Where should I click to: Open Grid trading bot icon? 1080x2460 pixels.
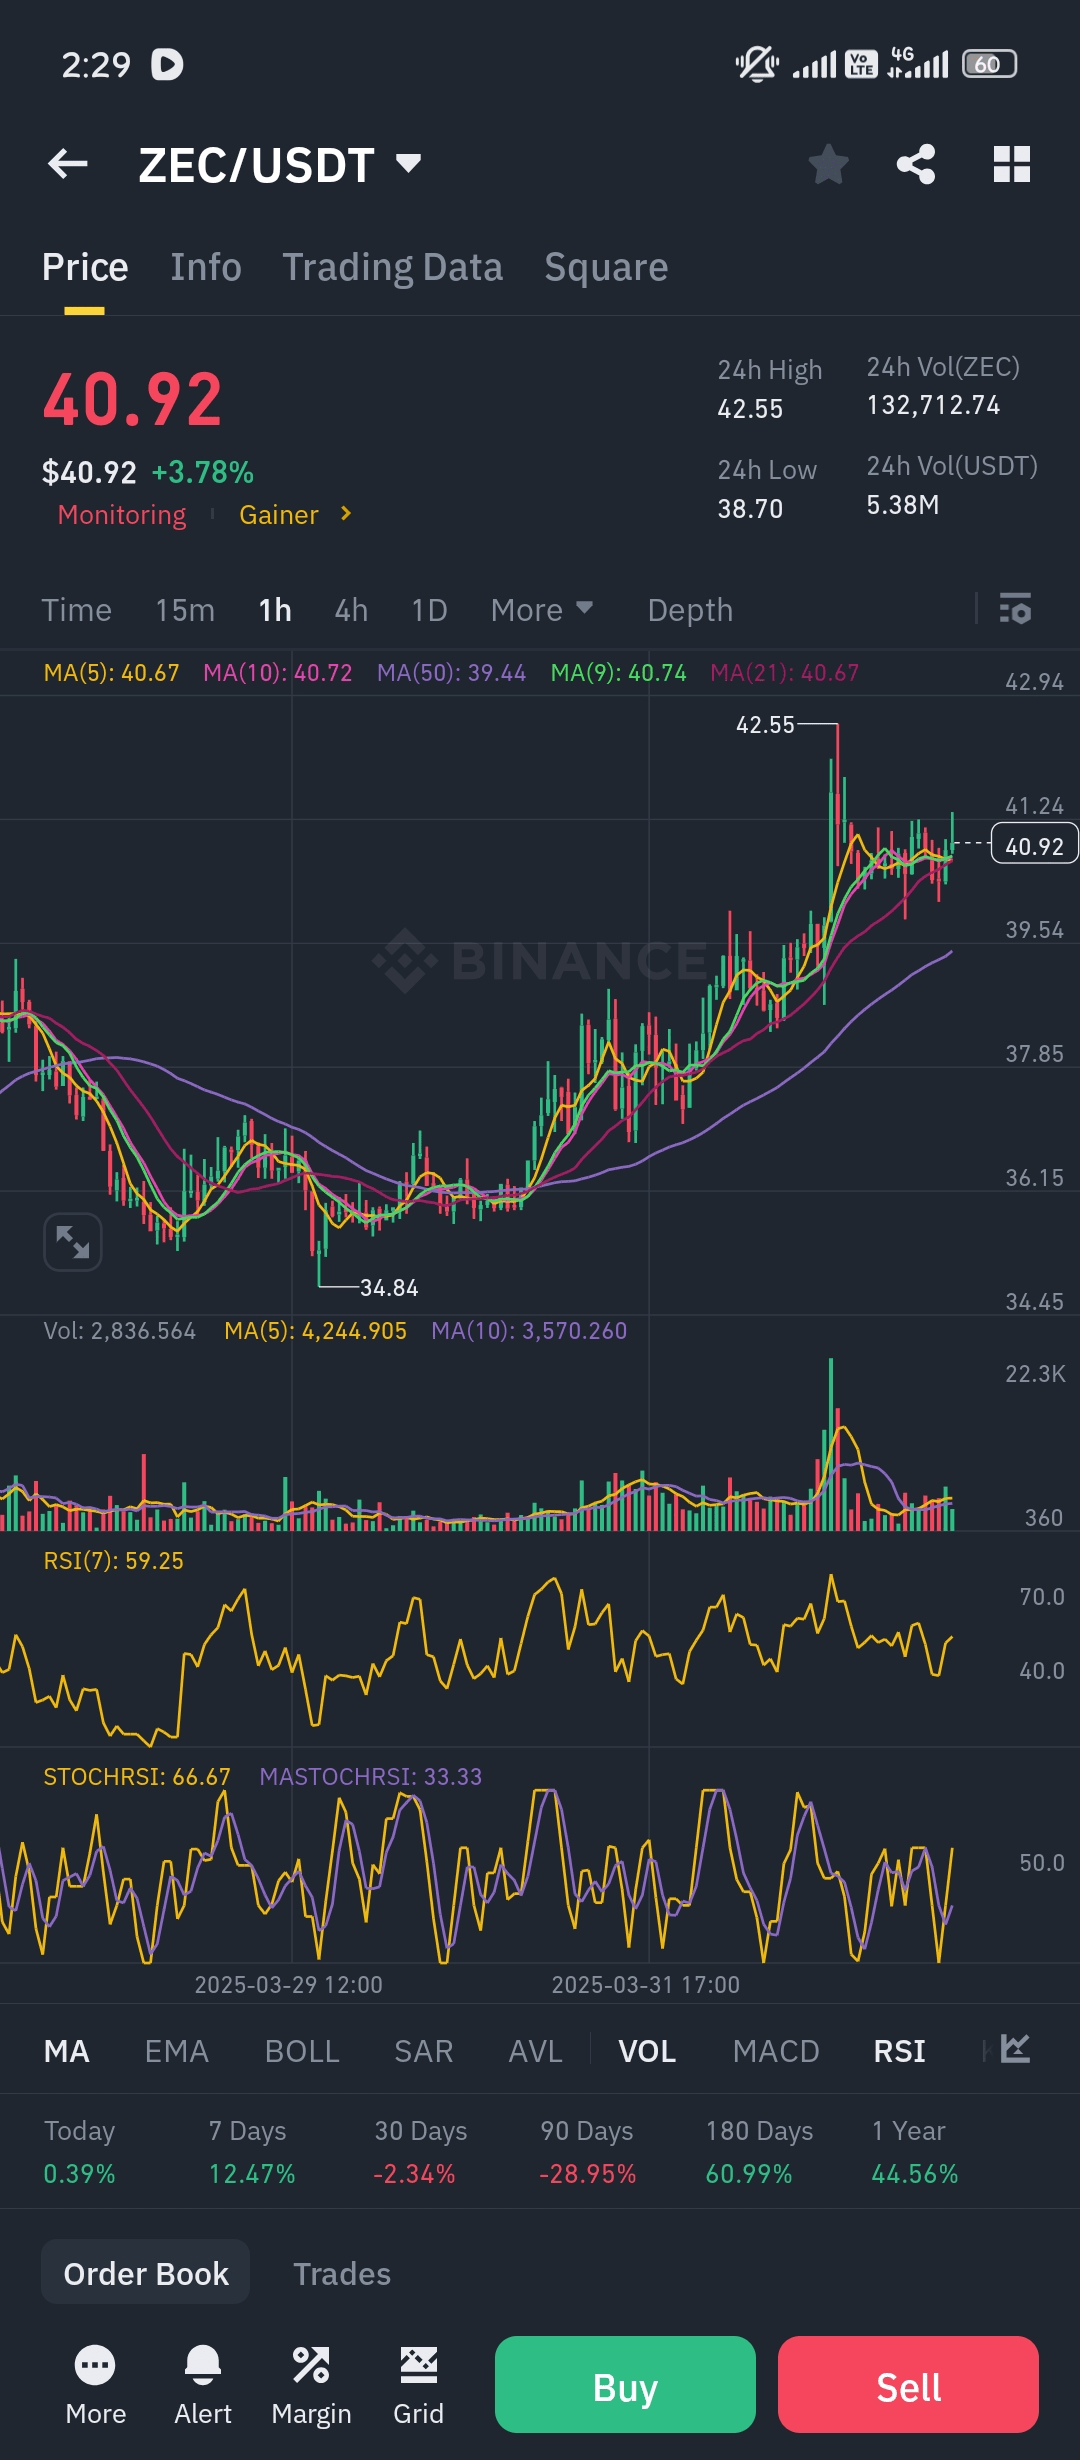point(418,2386)
